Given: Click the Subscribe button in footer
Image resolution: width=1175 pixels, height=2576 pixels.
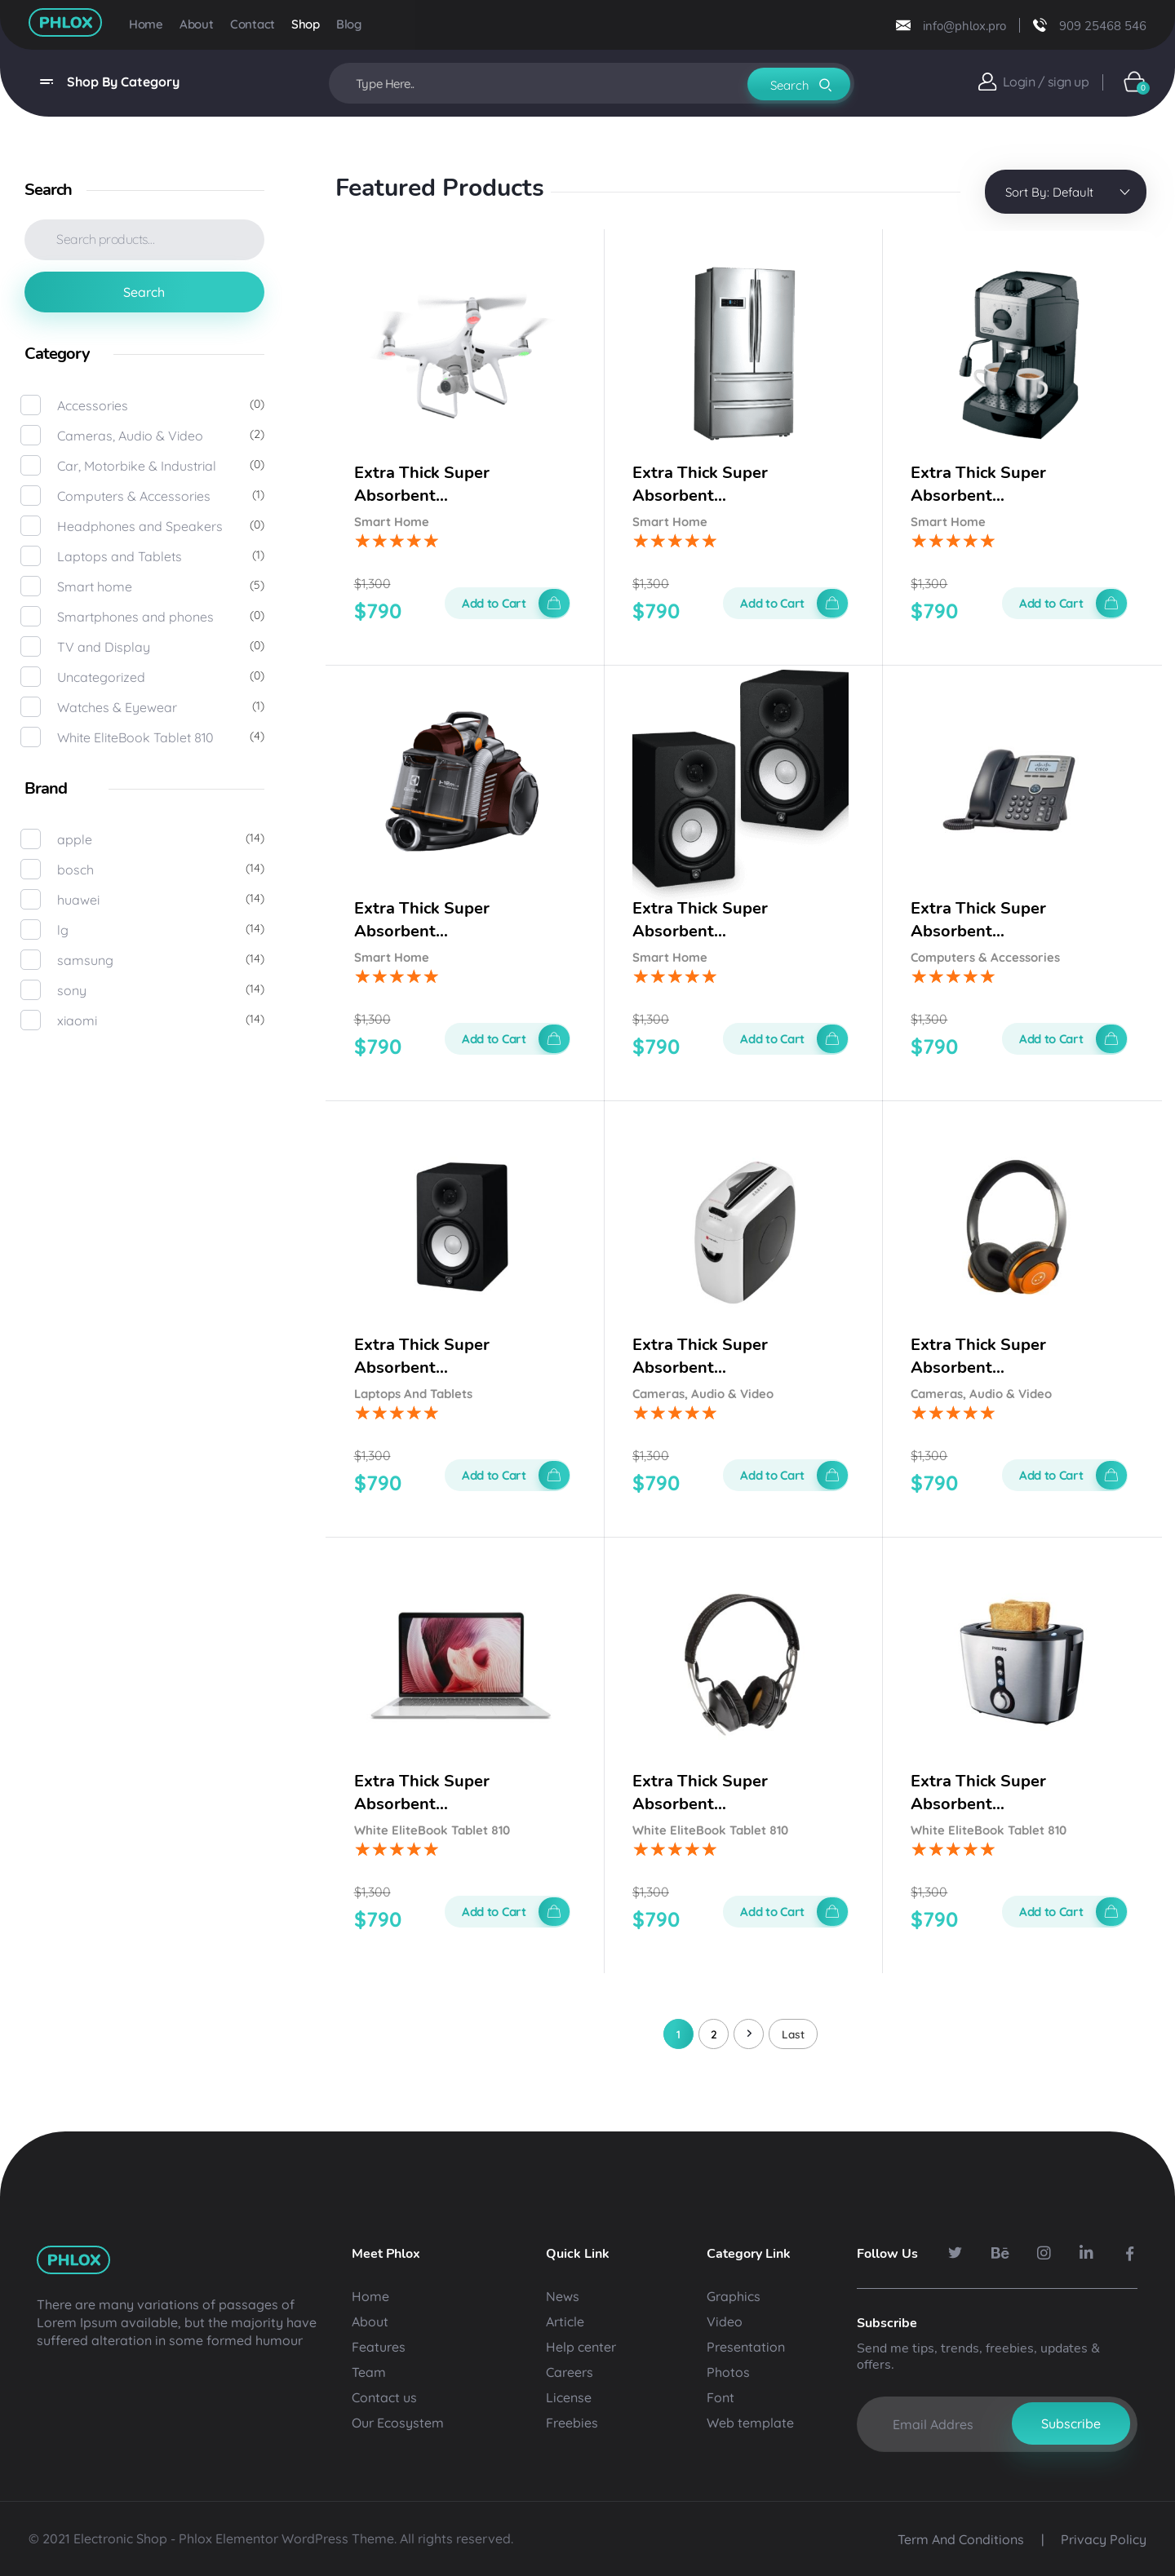Looking at the screenshot, I should [x=1070, y=2423].
